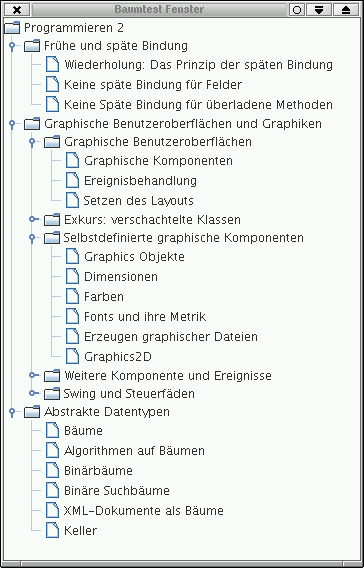Click folder icon of Frühe und späte Bindung
Image resolution: width=364 pixels, height=568 pixels.
pyautogui.click(x=32, y=46)
